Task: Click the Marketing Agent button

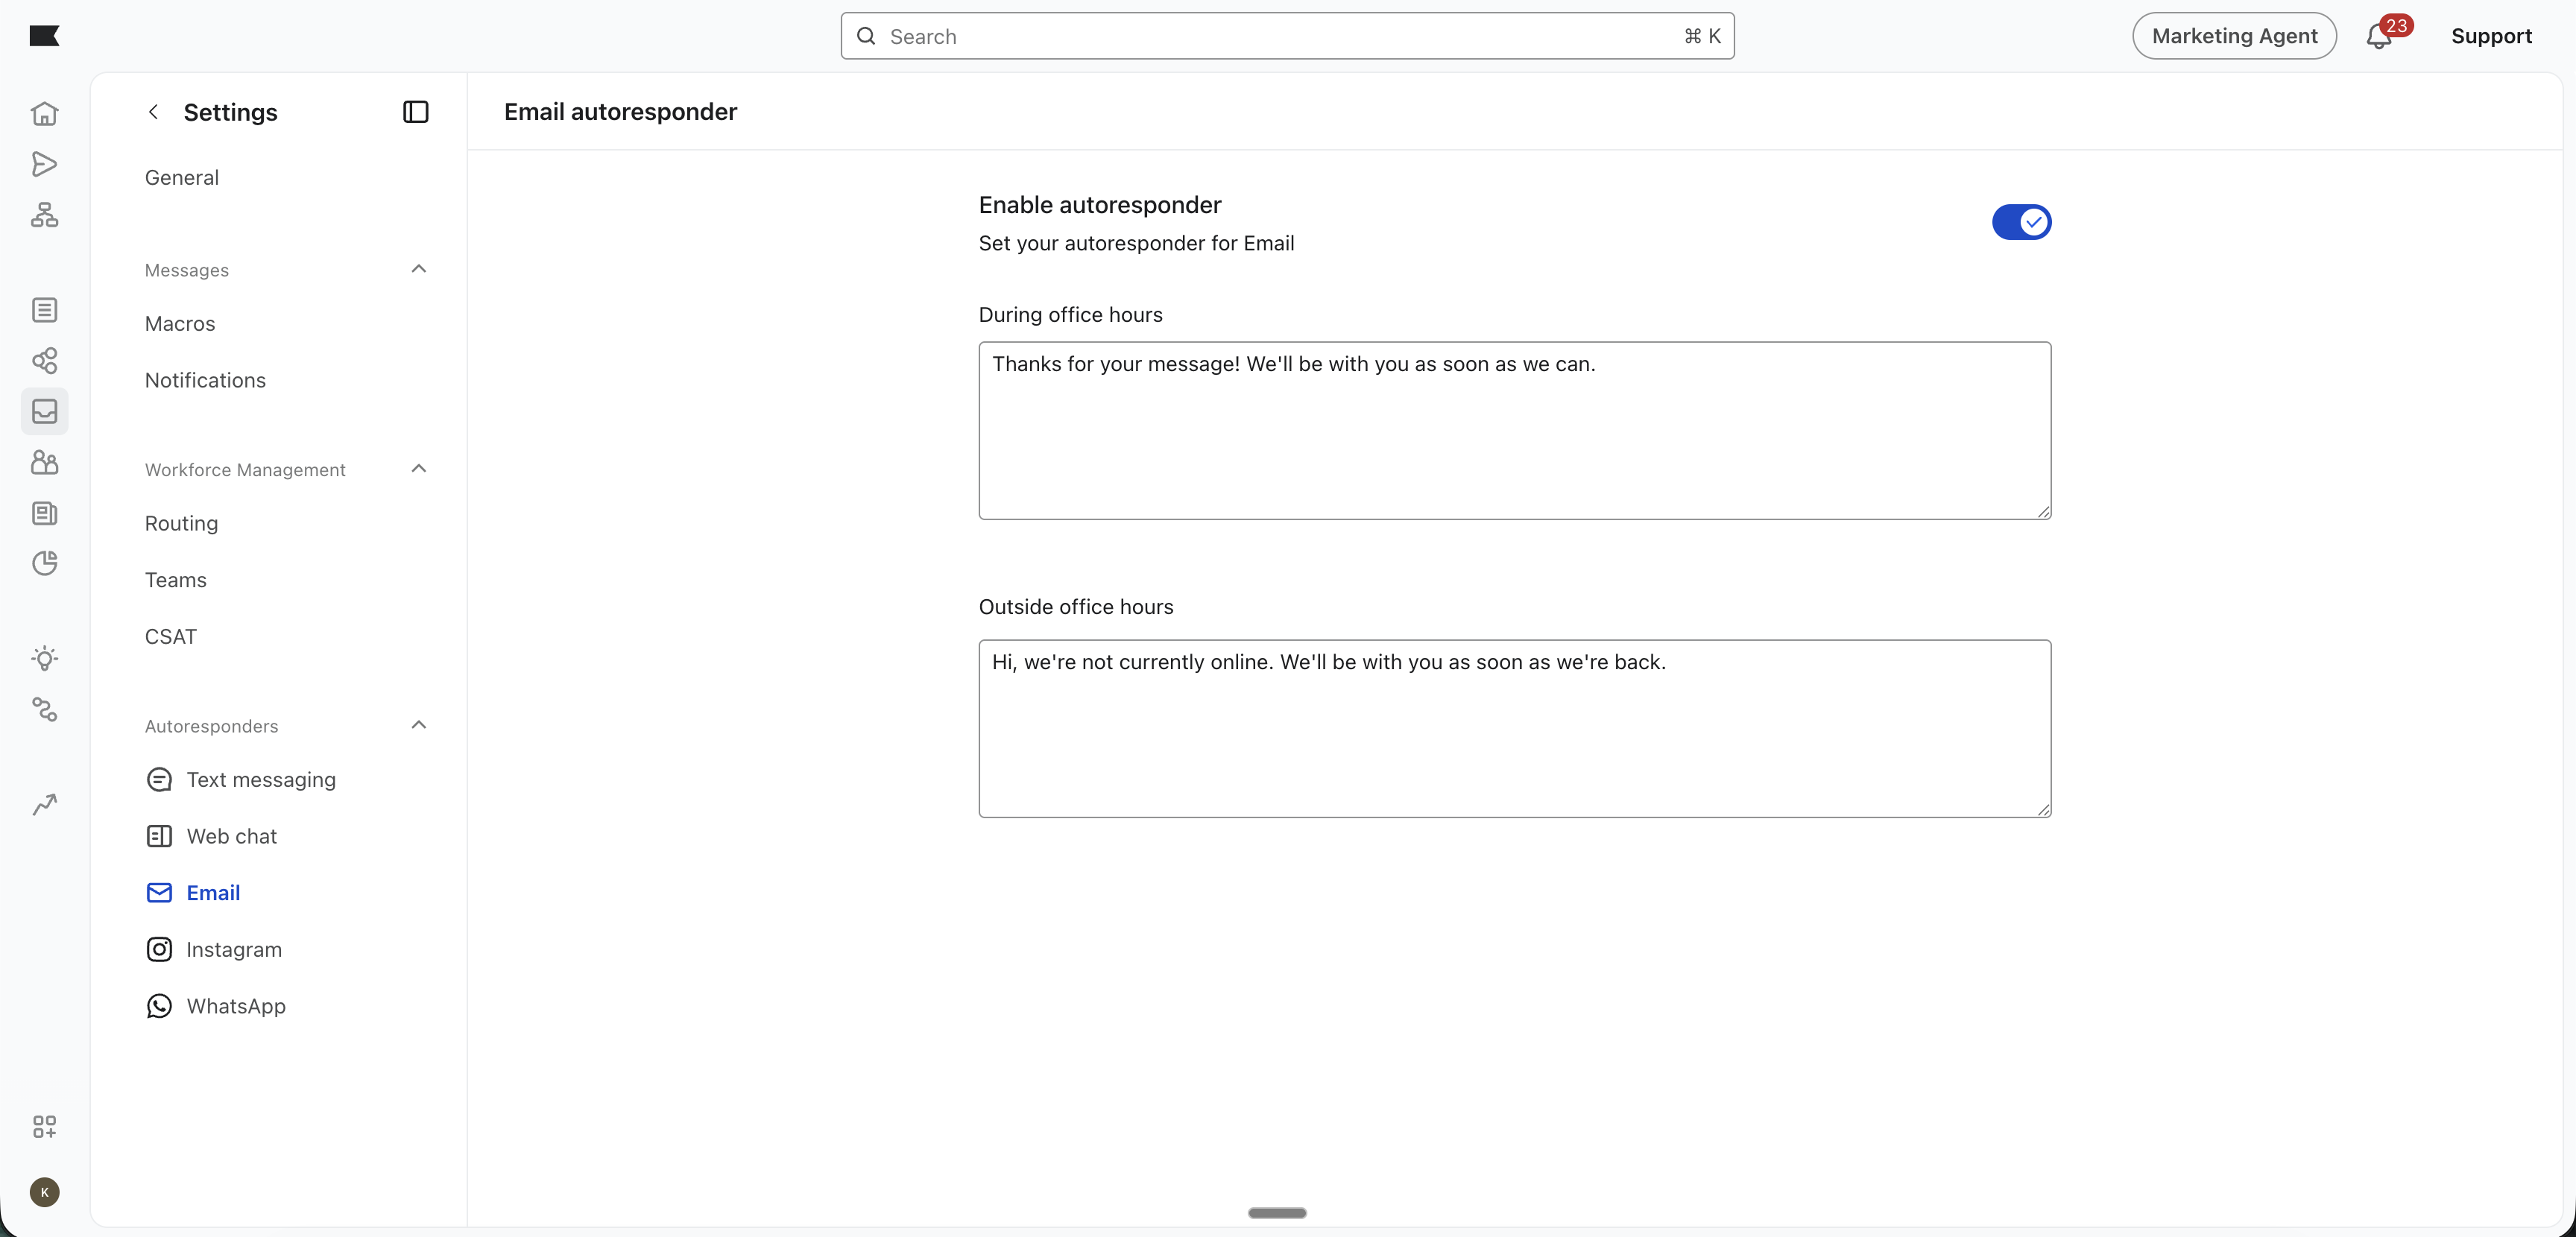Action: 2233,37
